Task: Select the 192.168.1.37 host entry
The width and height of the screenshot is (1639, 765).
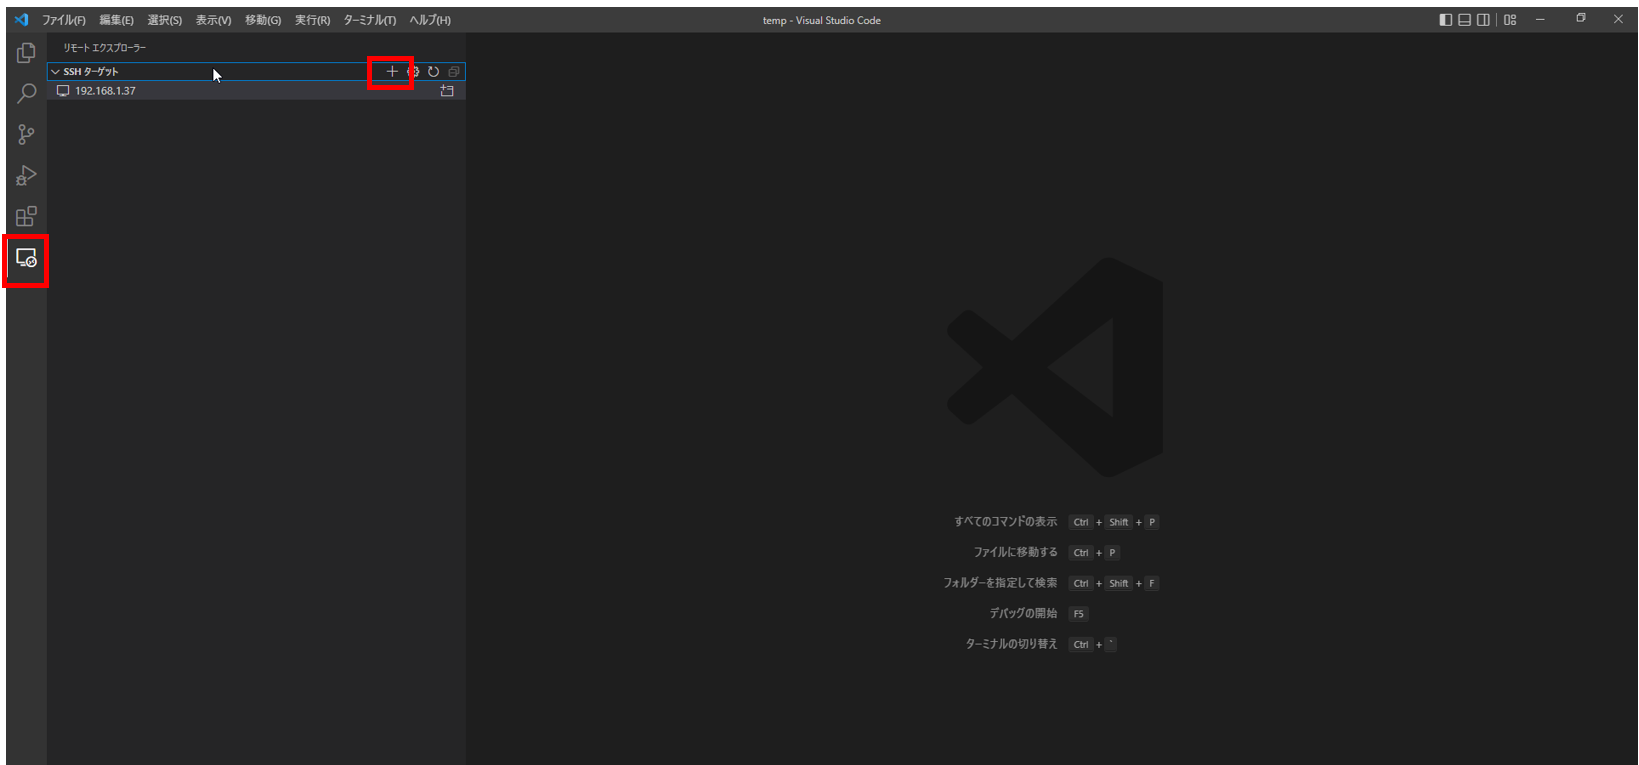Action: (256, 91)
